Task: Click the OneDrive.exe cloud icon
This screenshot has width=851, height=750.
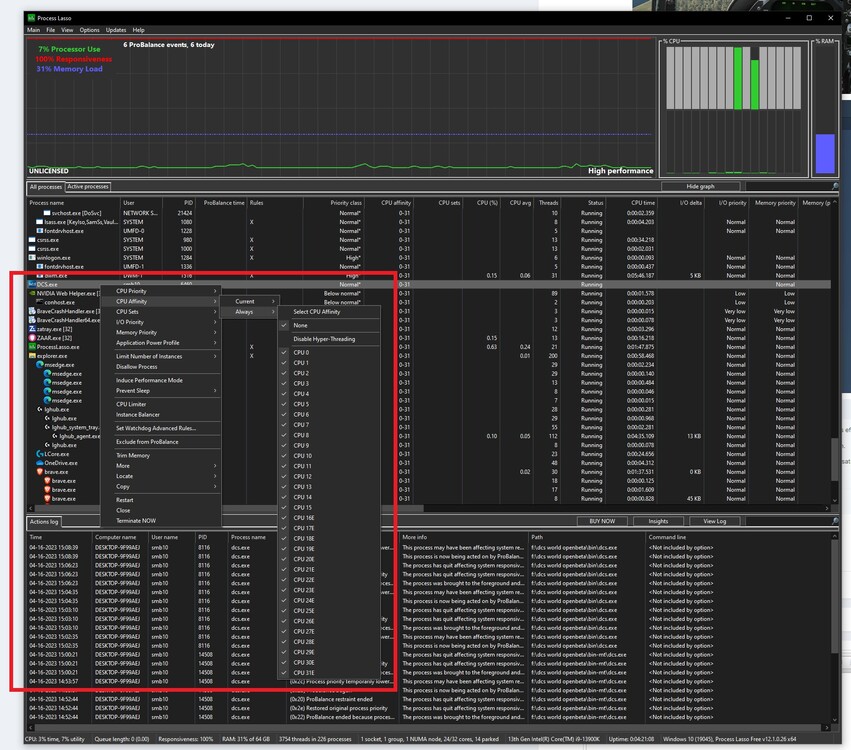Action: coord(38,463)
